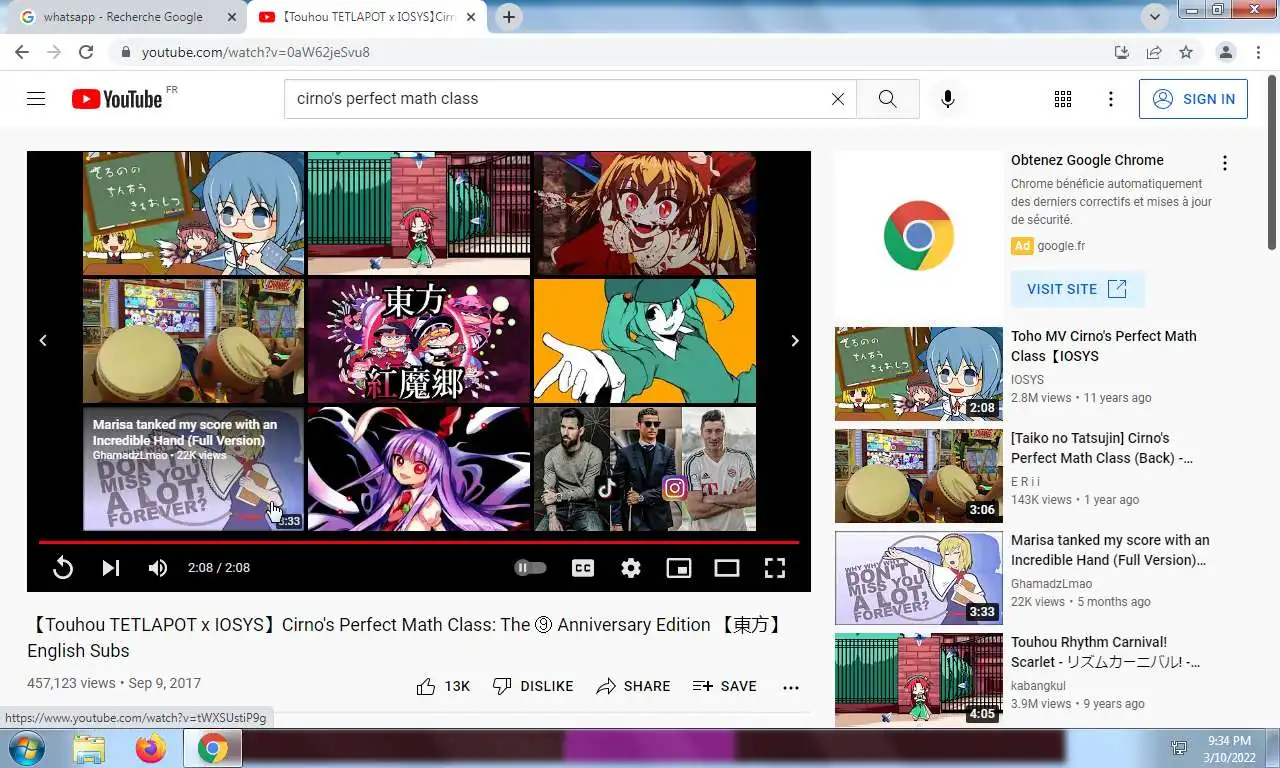Toggle theater mode
Image resolution: width=1280 pixels, height=768 pixels.
point(727,568)
